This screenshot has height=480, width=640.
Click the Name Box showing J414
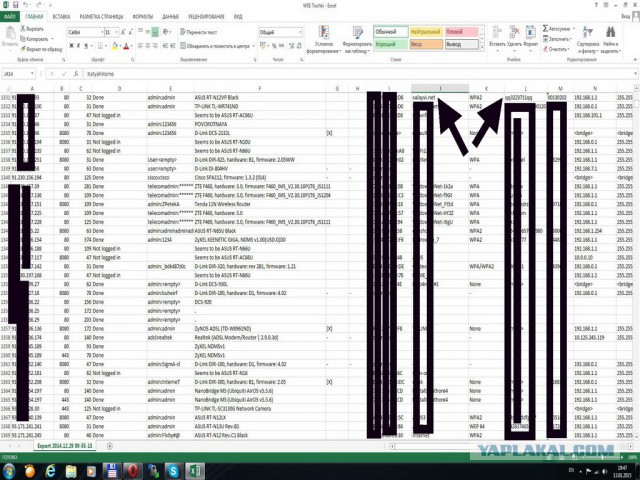[18, 74]
